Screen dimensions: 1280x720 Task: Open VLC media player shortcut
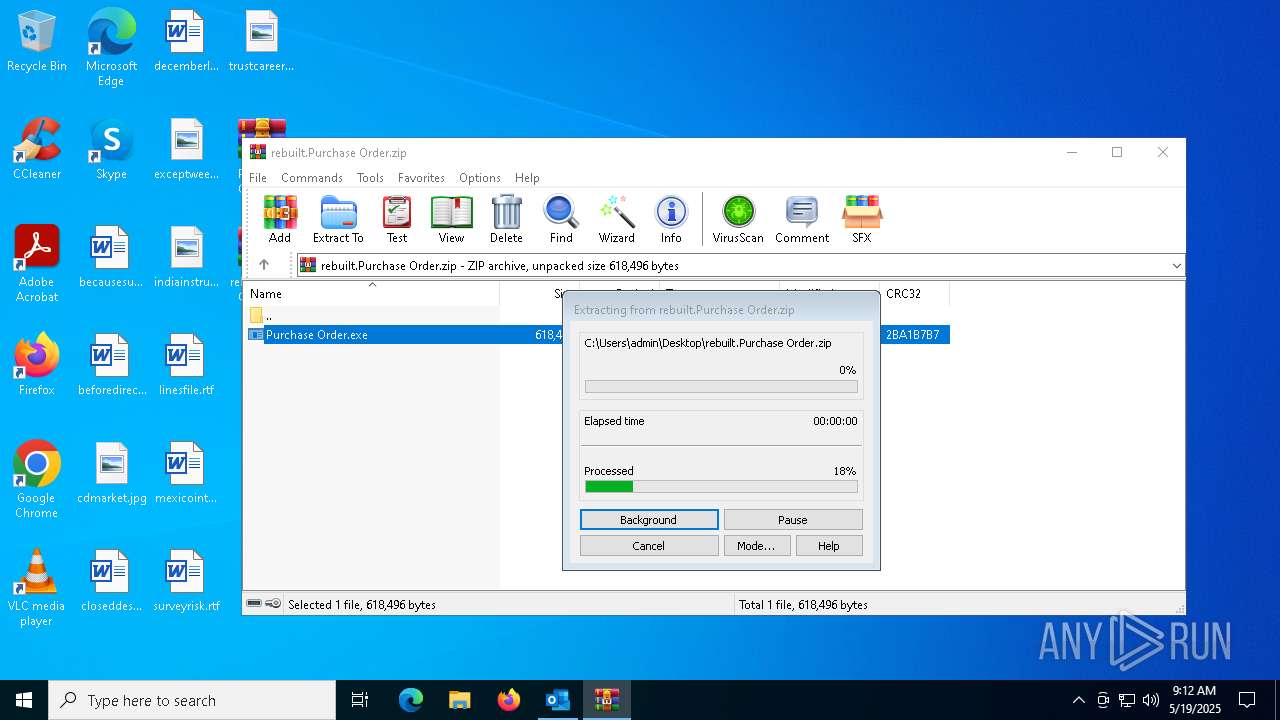pos(37,588)
